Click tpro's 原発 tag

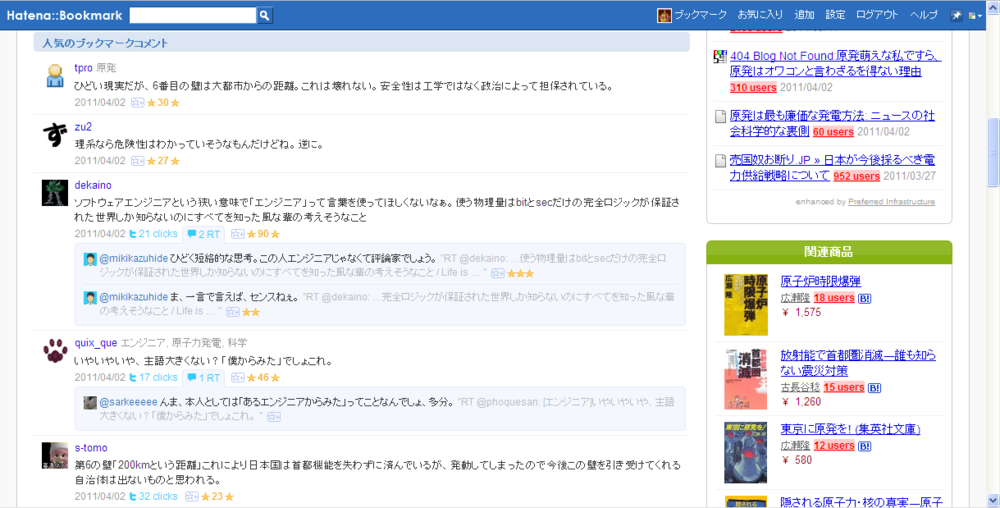[106, 68]
